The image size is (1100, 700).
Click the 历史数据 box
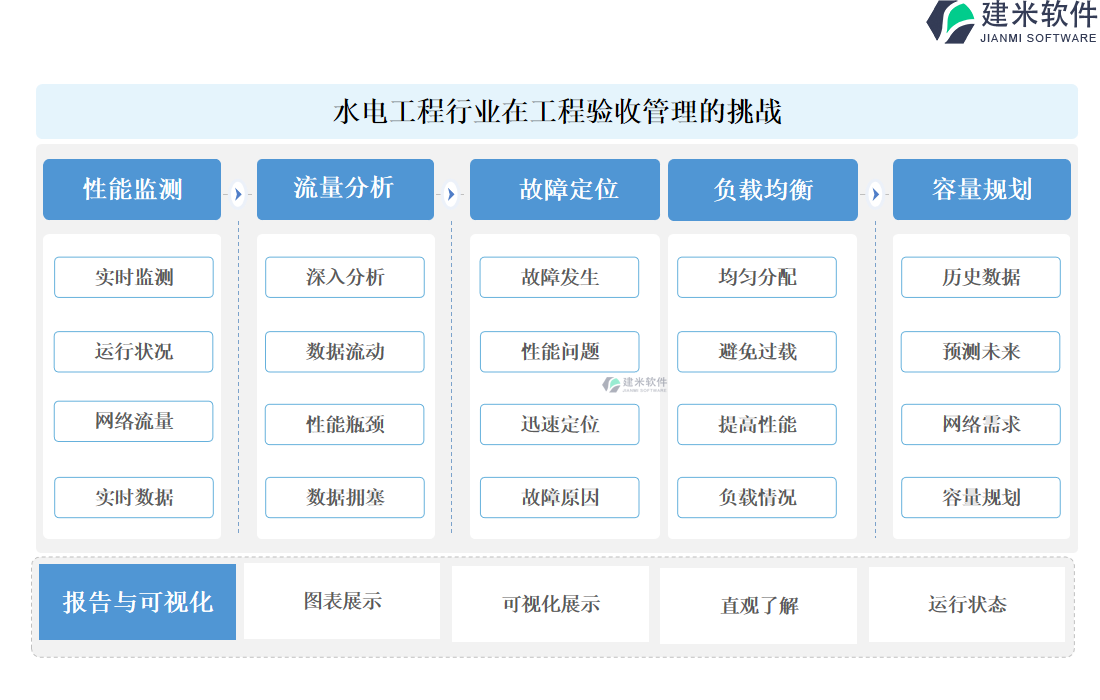coord(981,277)
